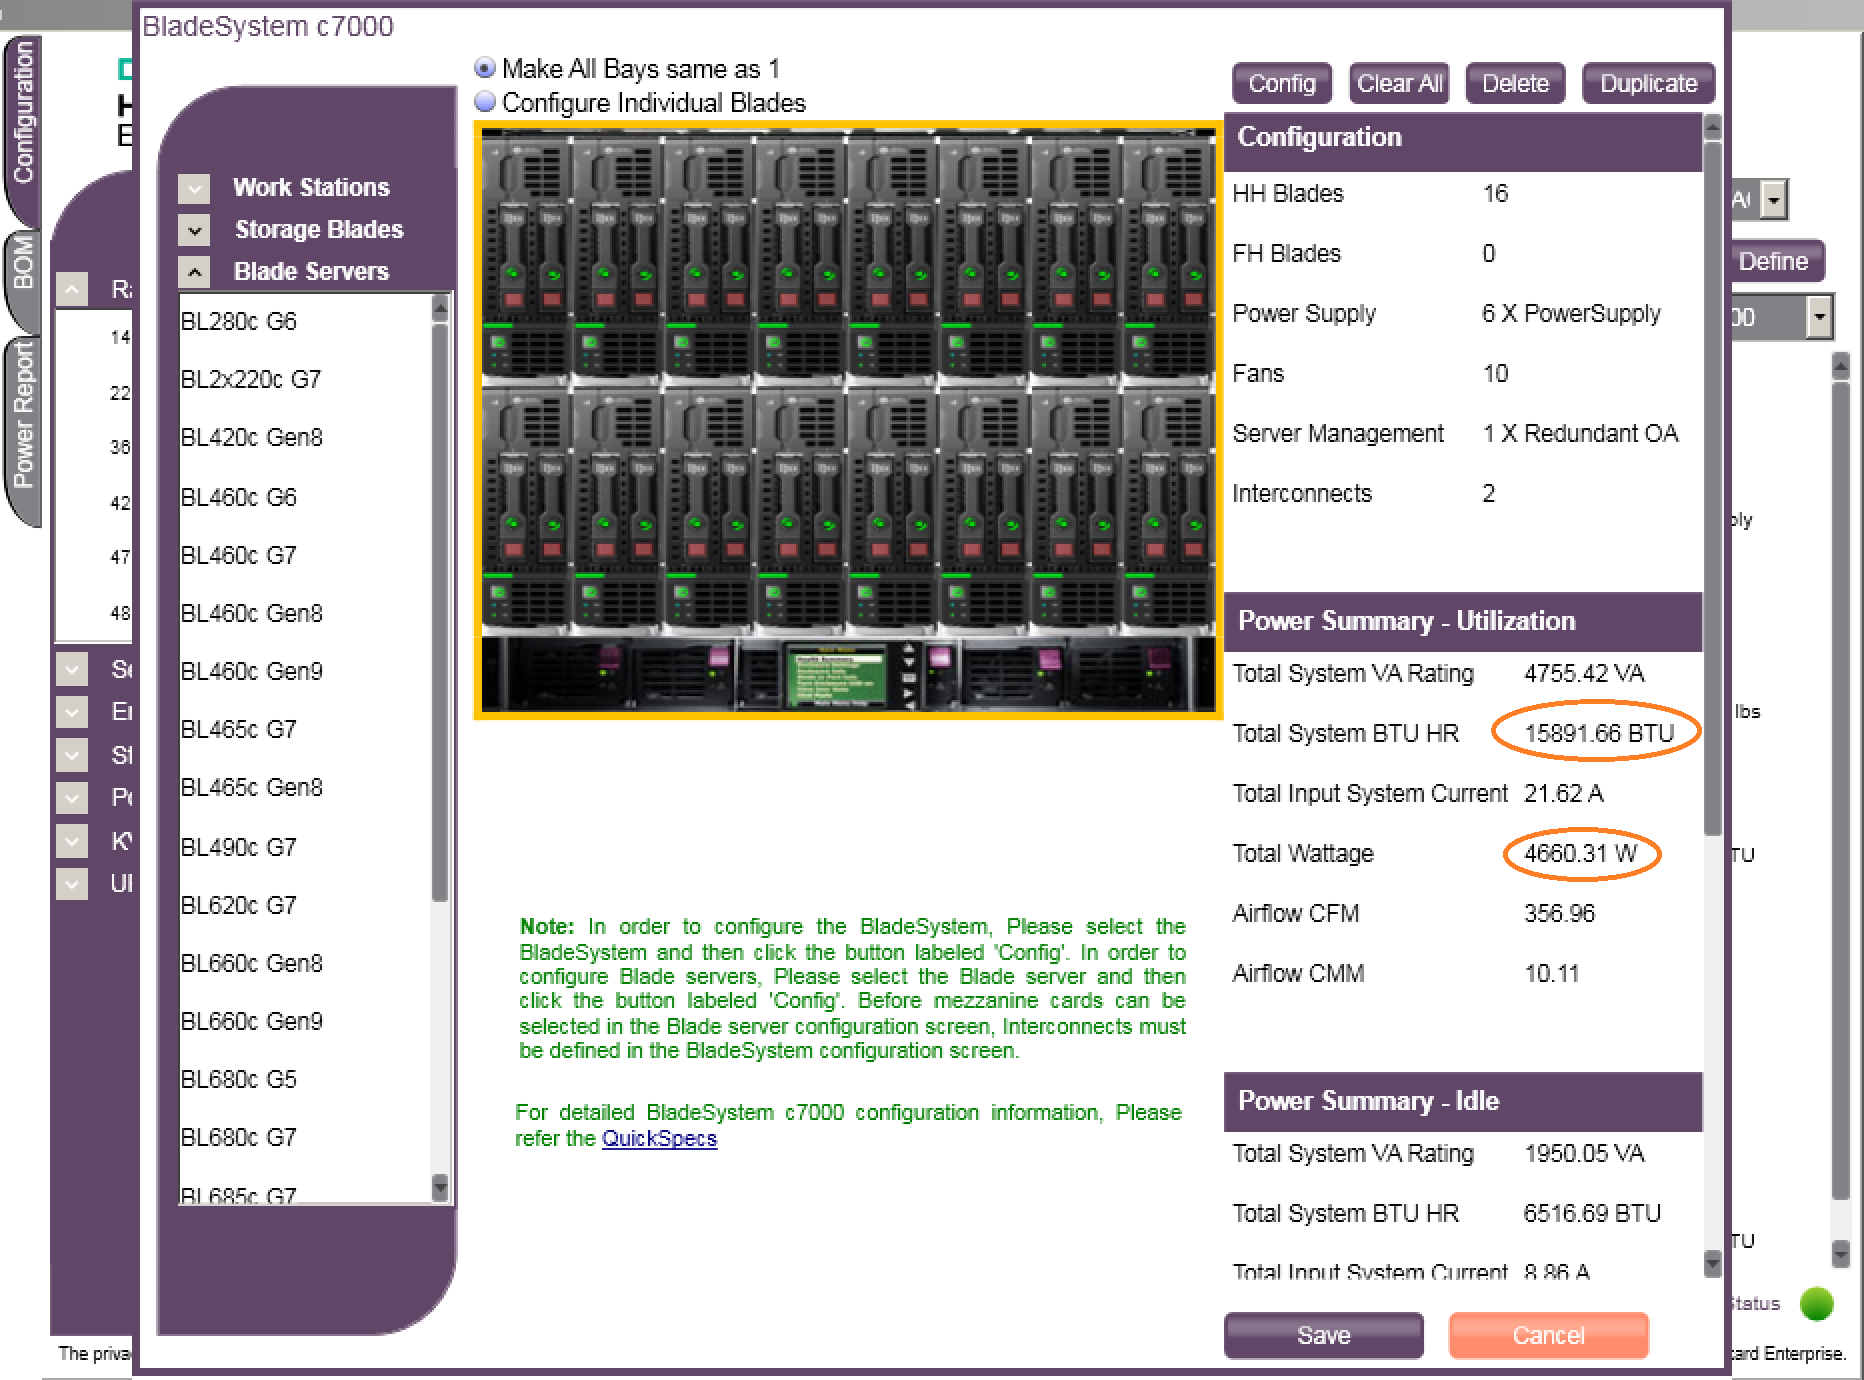This screenshot has height=1380, width=1864.
Task: Click the Clear All button
Action: [x=1399, y=83]
